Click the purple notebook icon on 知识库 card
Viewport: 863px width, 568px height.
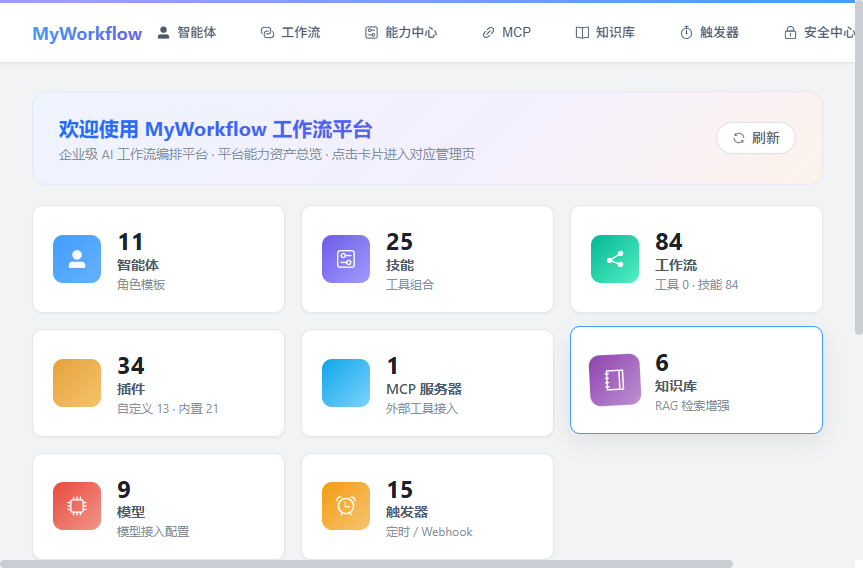(615, 380)
